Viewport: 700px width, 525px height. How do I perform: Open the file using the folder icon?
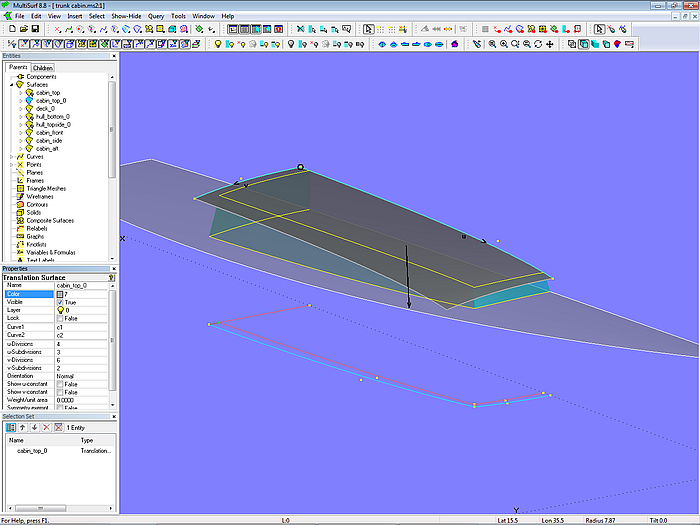[x=23, y=30]
